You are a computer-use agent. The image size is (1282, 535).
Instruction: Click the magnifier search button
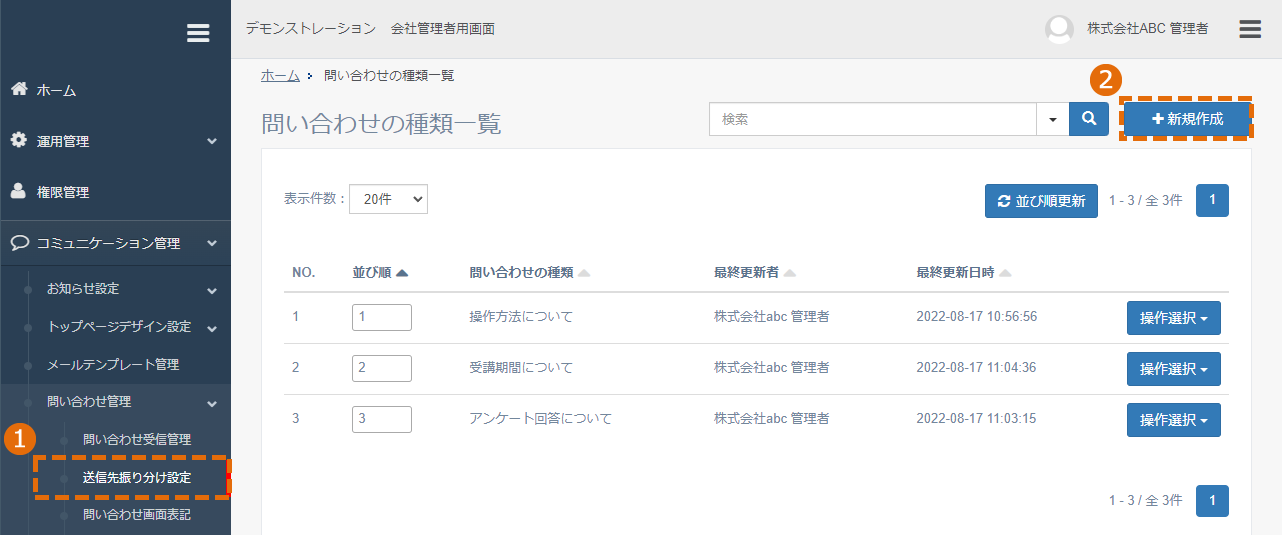tap(1088, 119)
